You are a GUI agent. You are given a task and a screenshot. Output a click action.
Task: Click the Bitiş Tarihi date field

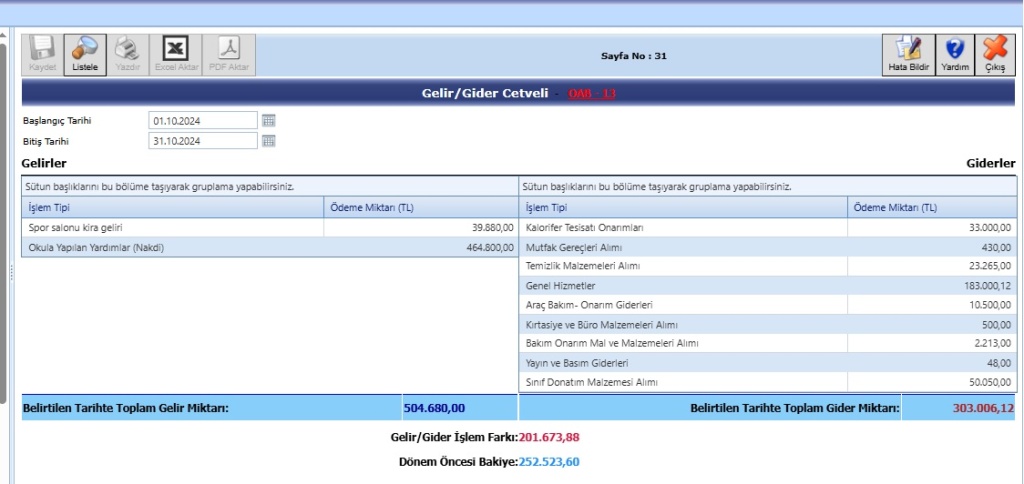(203, 141)
